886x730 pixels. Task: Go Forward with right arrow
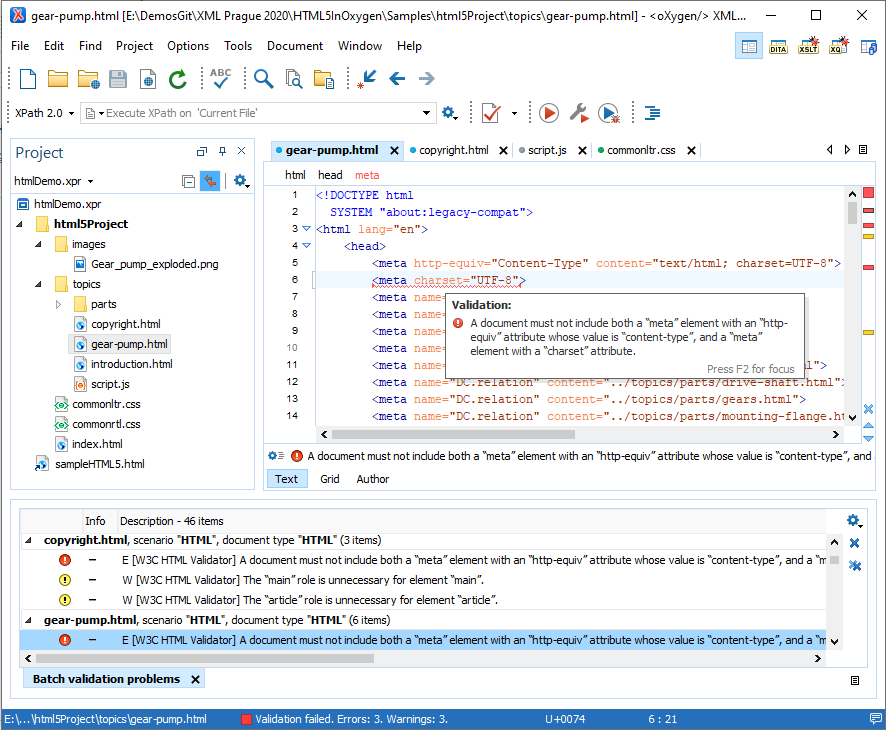pyautogui.click(x=427, y=79)
